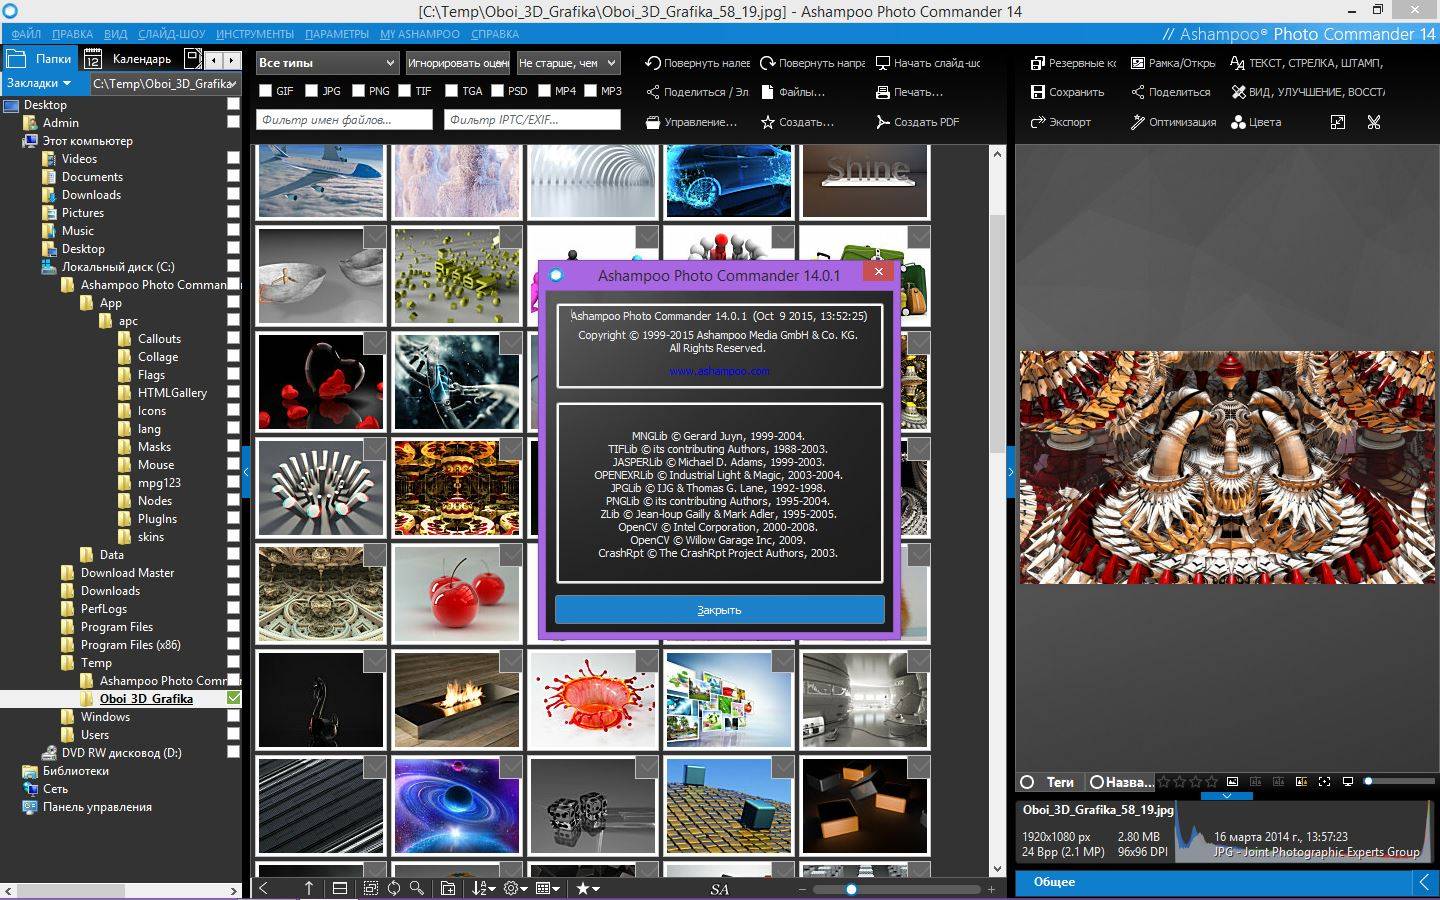The width and height of the screenshot is (1440, 900).
Task: Open the Optimization tool
Action: 1173,122
